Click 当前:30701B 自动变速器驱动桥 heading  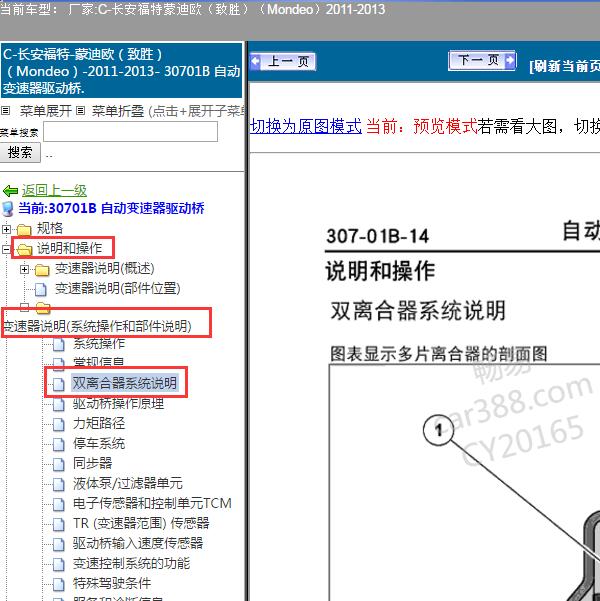[111, 208]
